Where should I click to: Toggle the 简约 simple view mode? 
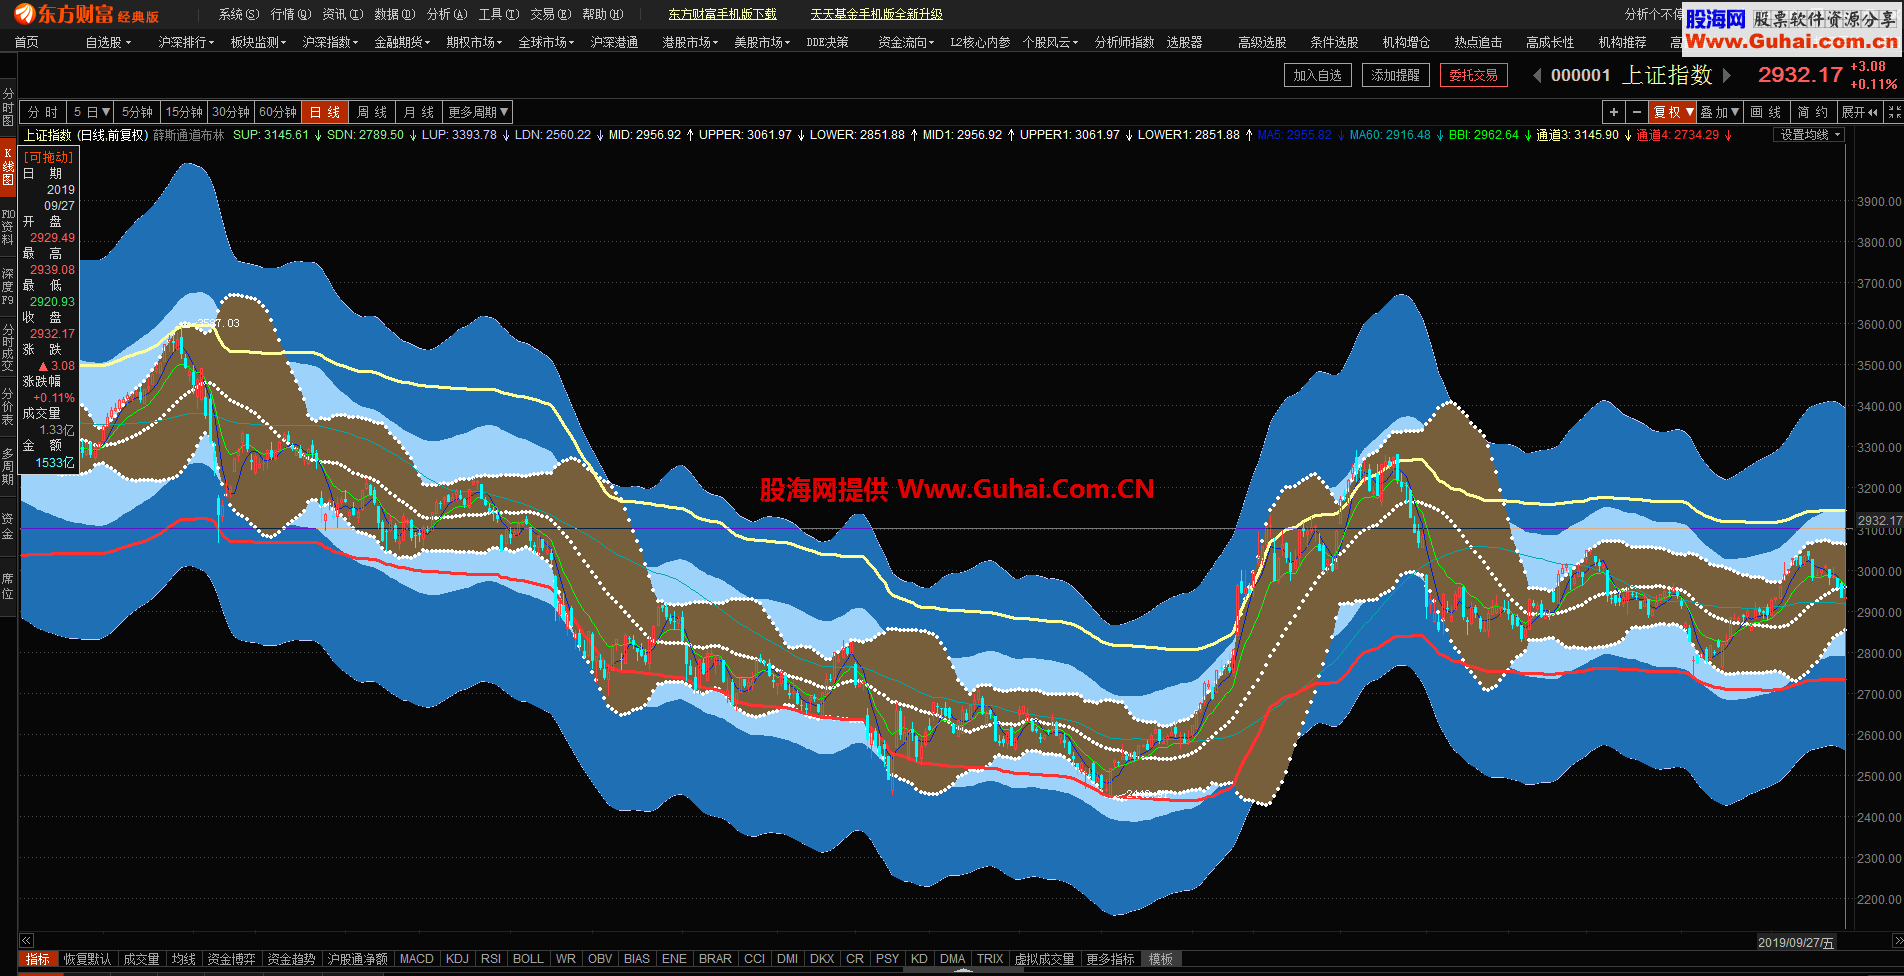[1813, 112]
